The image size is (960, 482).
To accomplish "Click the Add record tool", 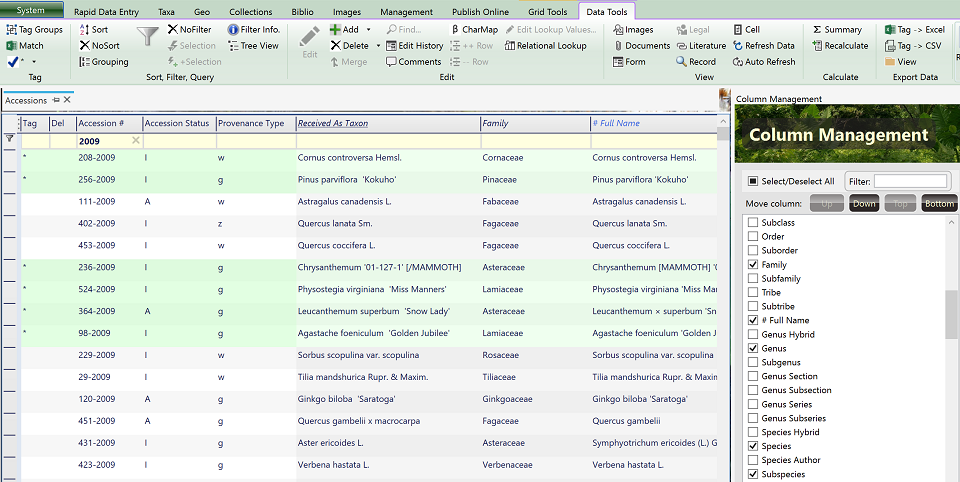I will [344, 29].
